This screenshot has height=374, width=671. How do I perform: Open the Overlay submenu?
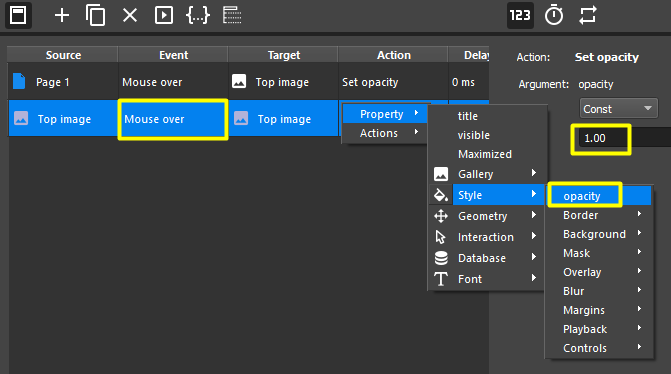599,272
